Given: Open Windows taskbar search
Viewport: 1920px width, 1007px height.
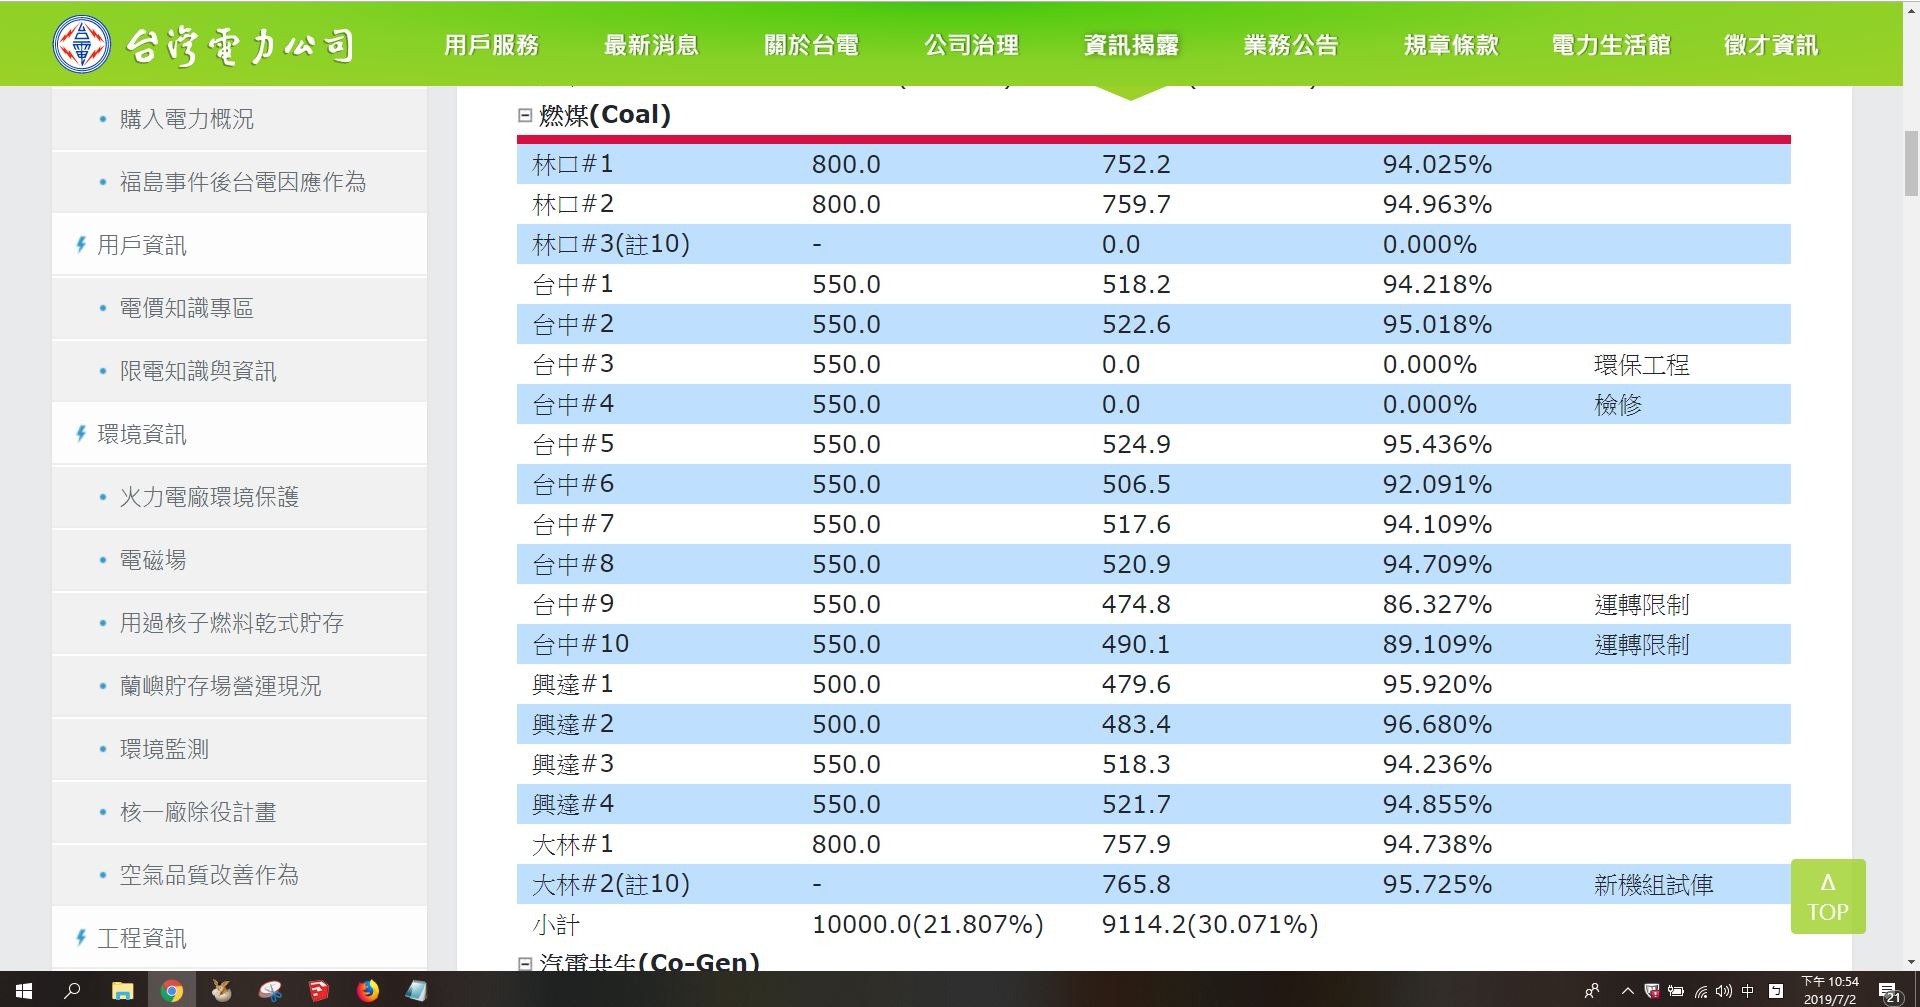Looking at the screenshot, I should click(x=72, y=991).
